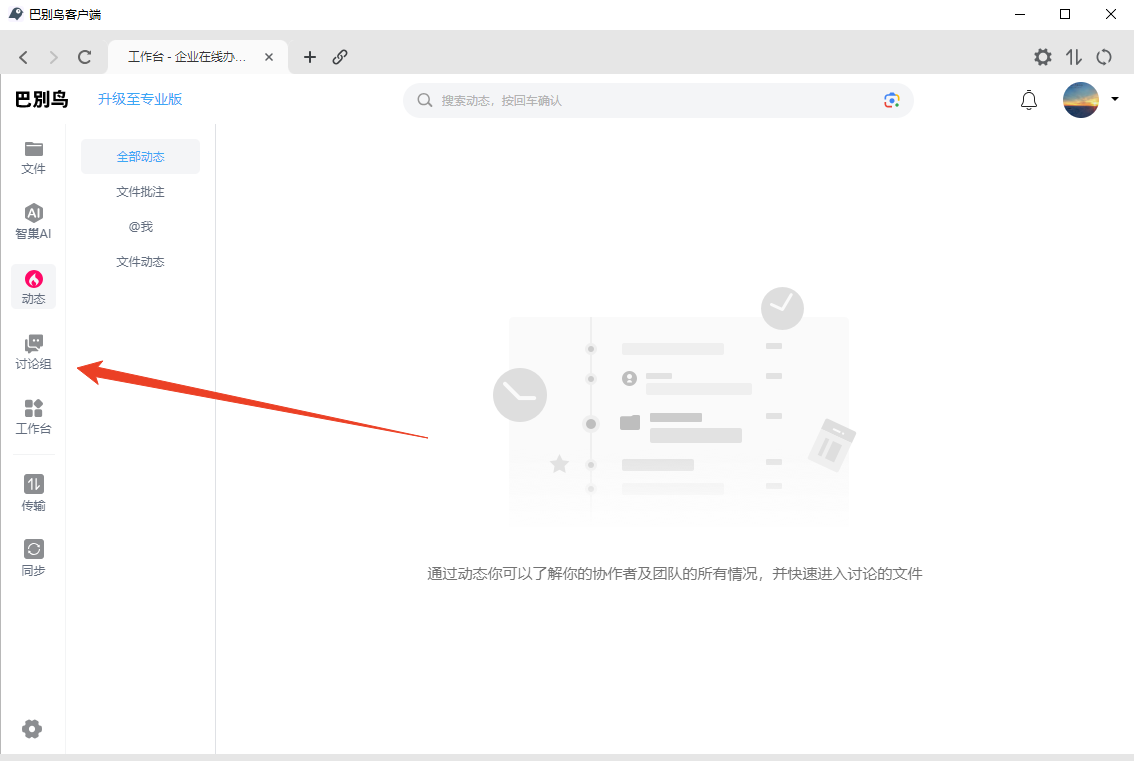
Task: Open the 讨论组 (Discussion group) sidebar item
Action: tap(33, 352)
